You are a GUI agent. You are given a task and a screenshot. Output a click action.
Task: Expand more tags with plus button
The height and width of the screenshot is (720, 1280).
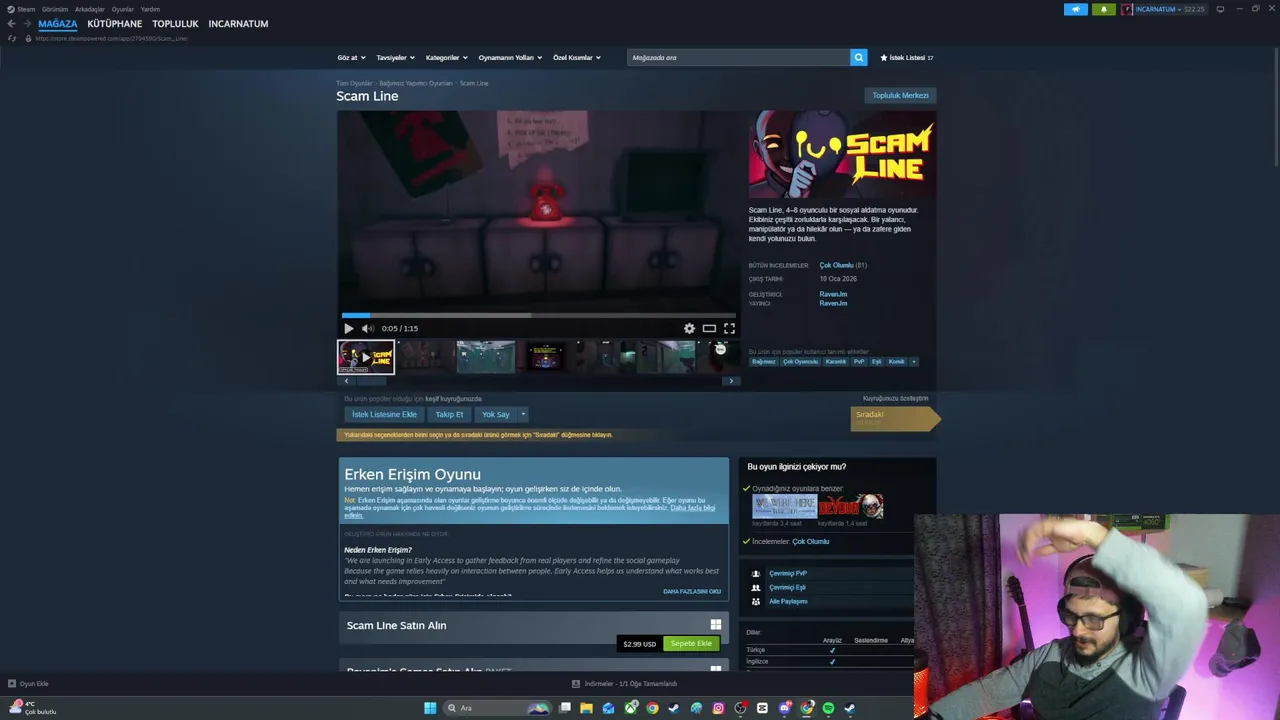pos(913,362)
